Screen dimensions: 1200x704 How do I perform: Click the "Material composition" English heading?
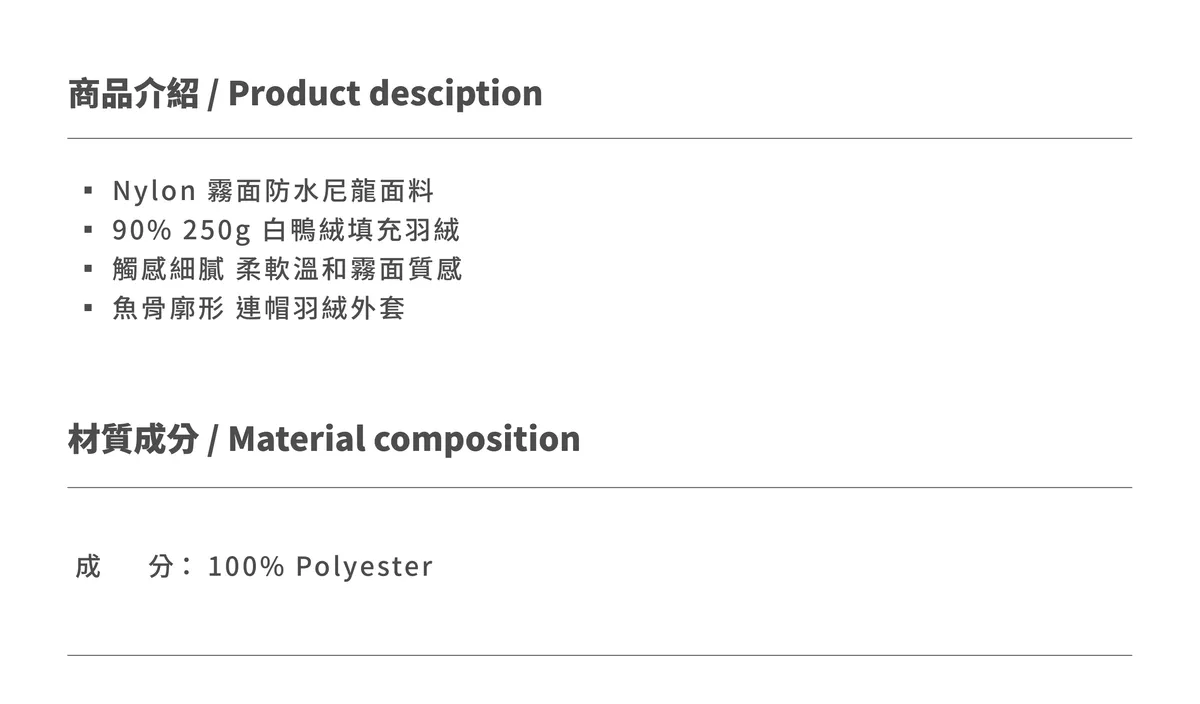pos(404,439)
